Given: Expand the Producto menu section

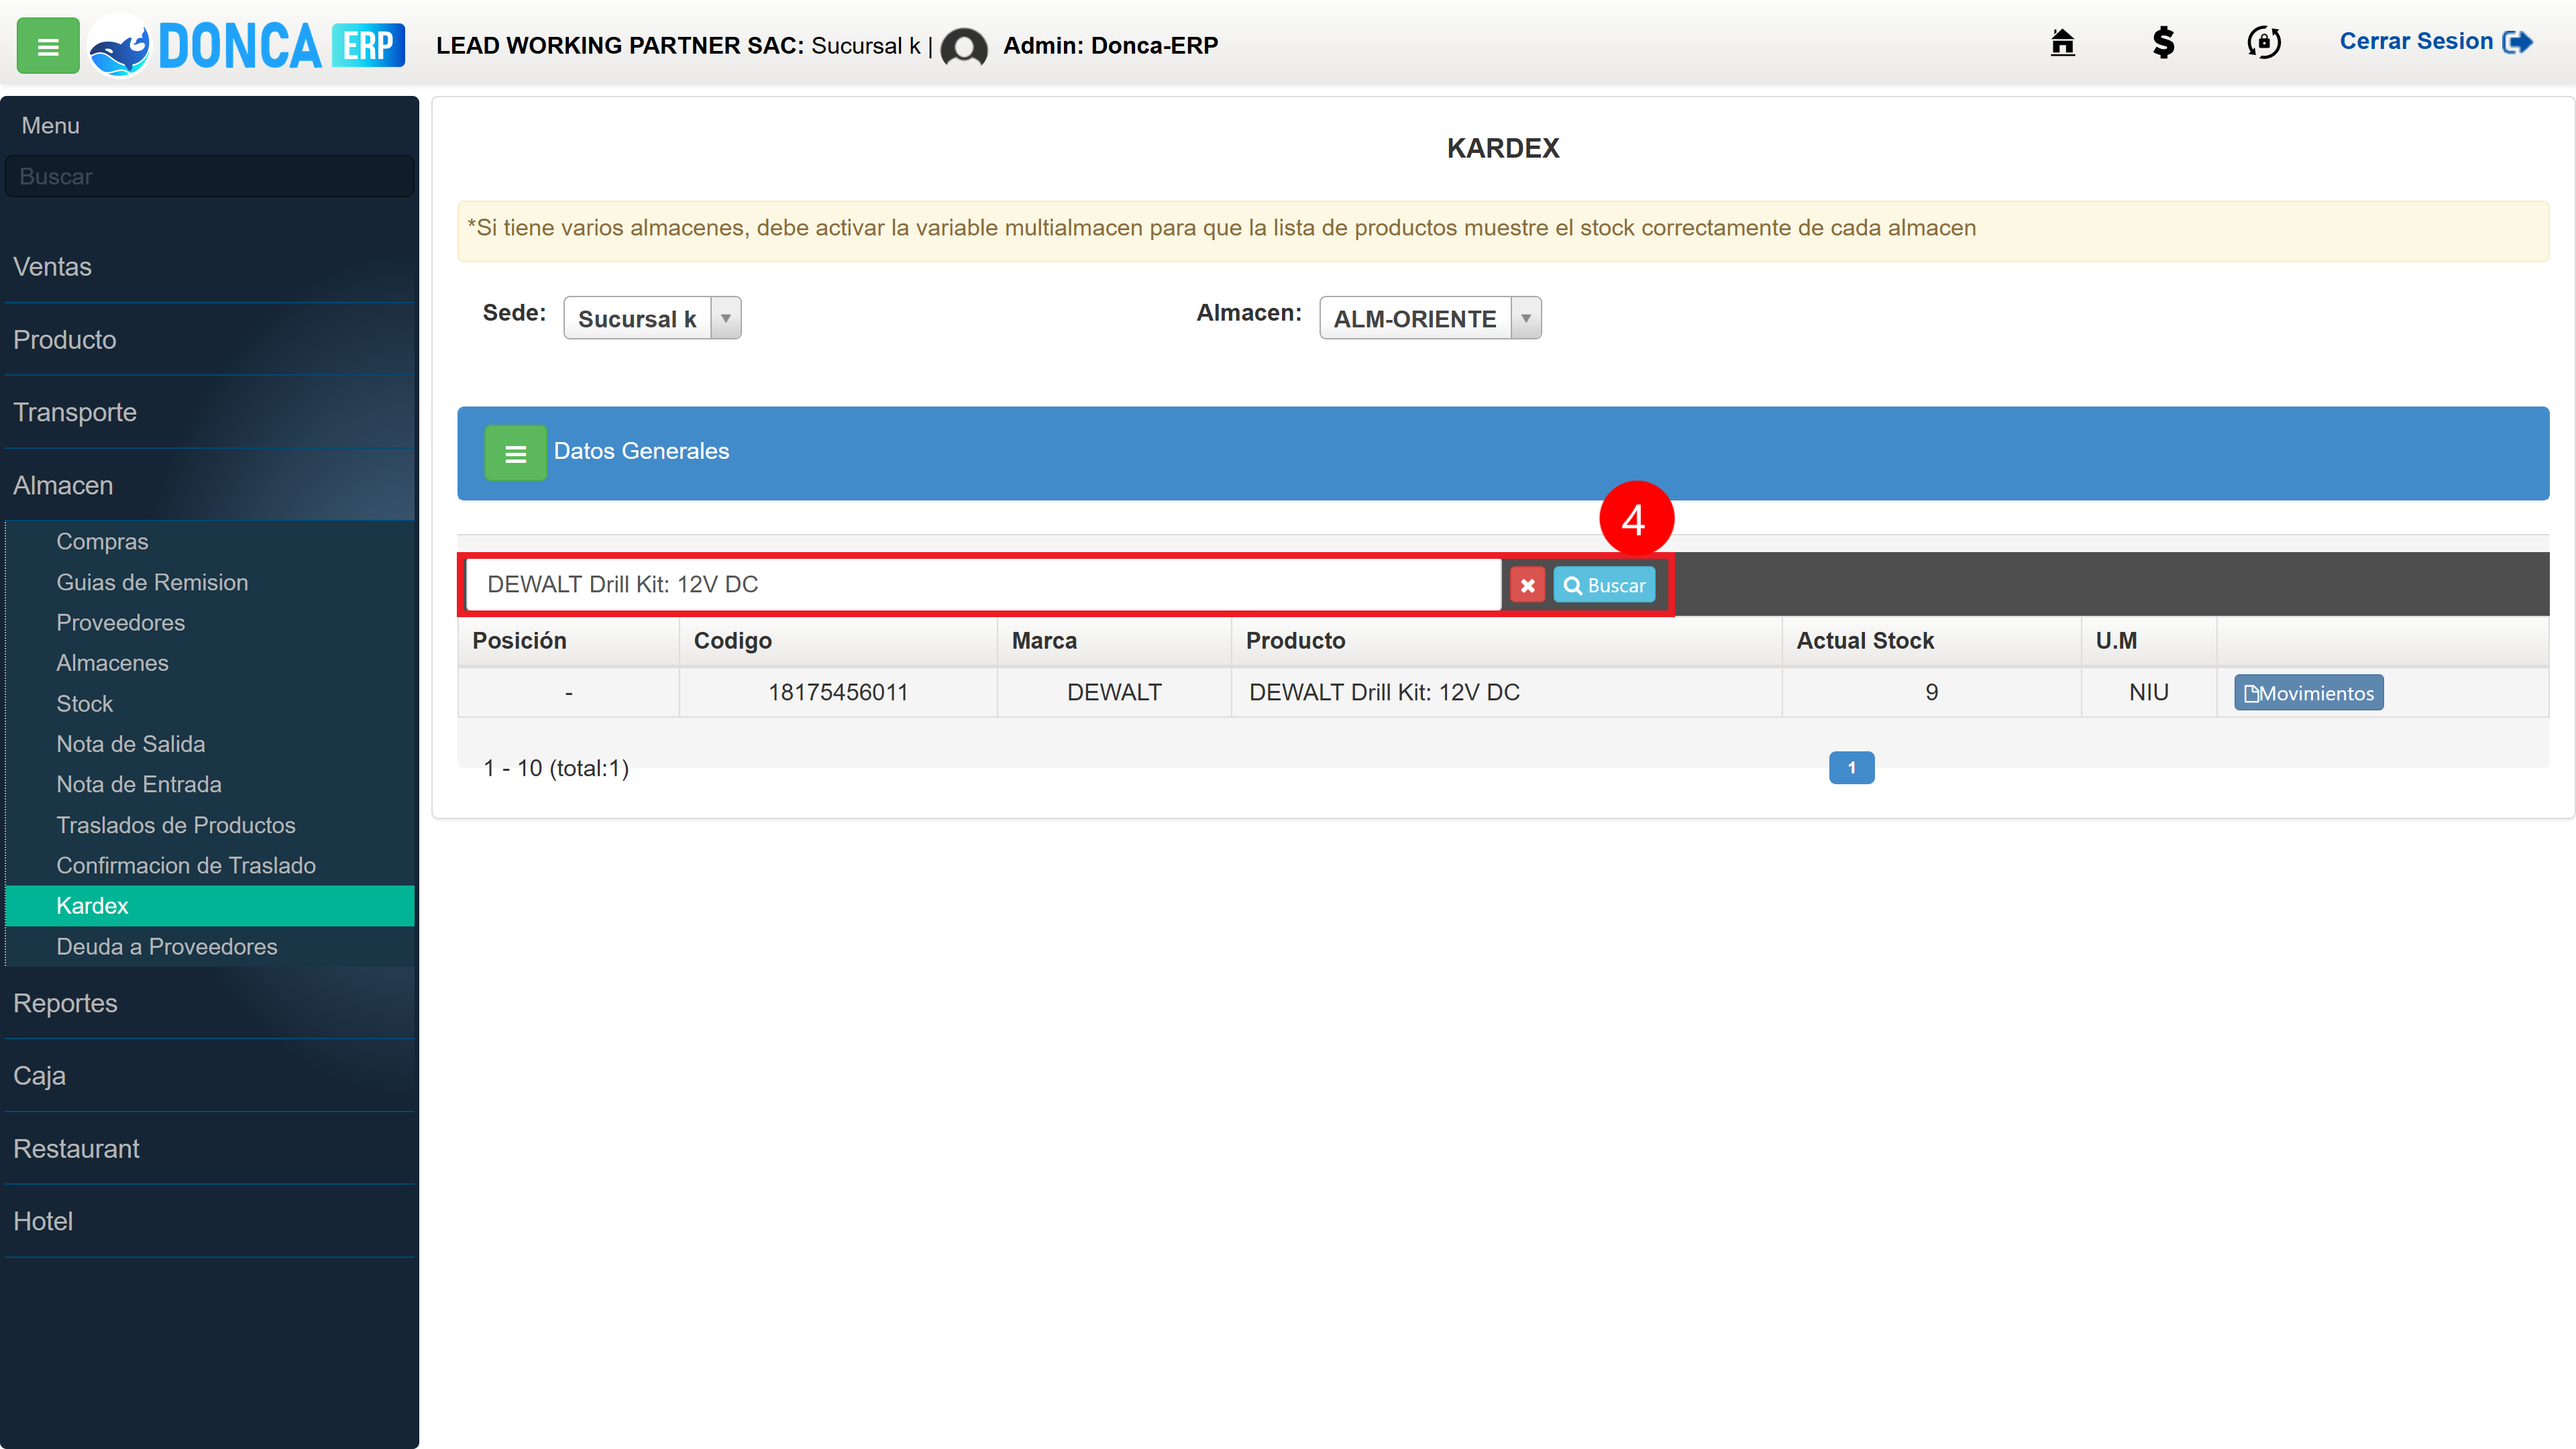Looking at the screenshot, I should [209, 340].
